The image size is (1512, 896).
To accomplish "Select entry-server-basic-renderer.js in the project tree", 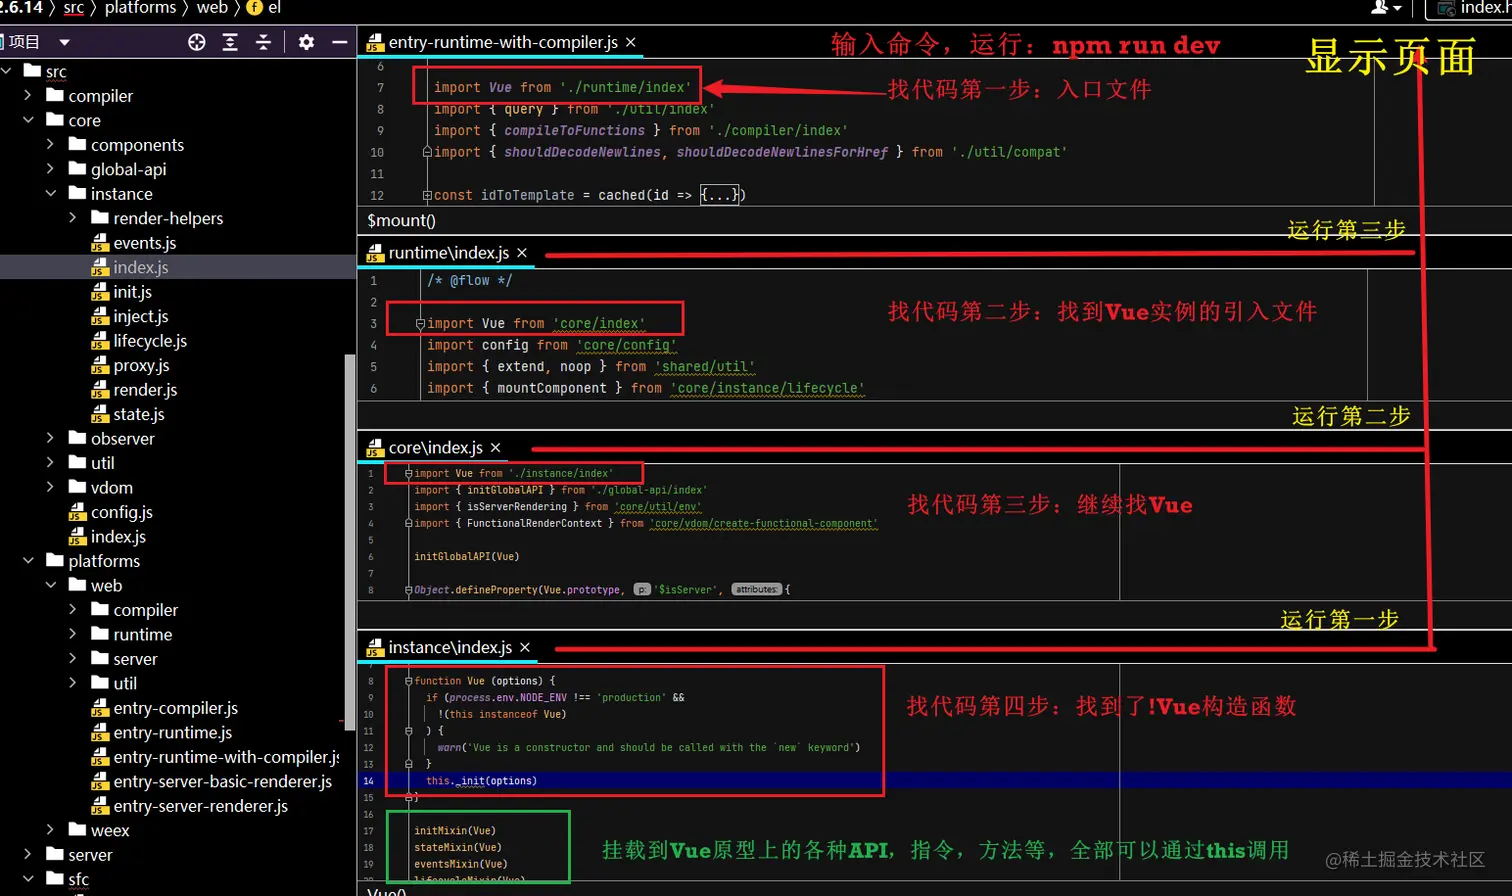I will pos(212,782).
